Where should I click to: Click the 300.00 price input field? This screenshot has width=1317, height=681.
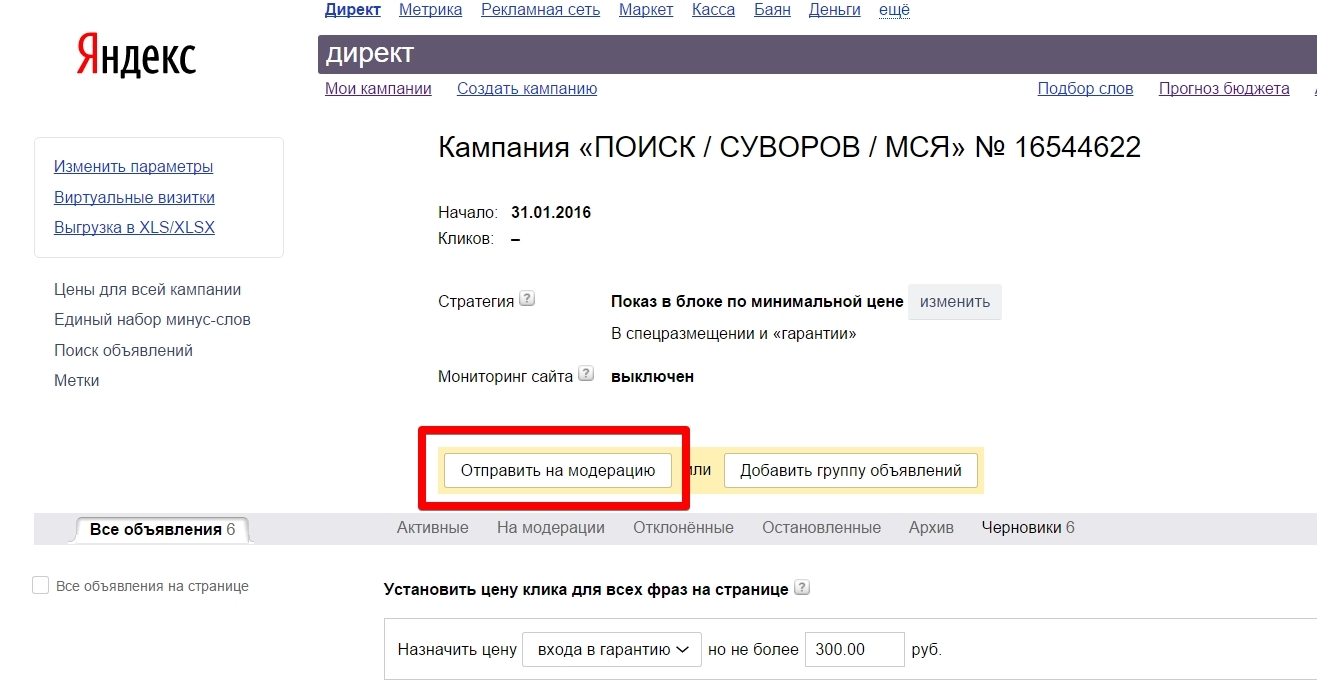click(x=855, y=649)
